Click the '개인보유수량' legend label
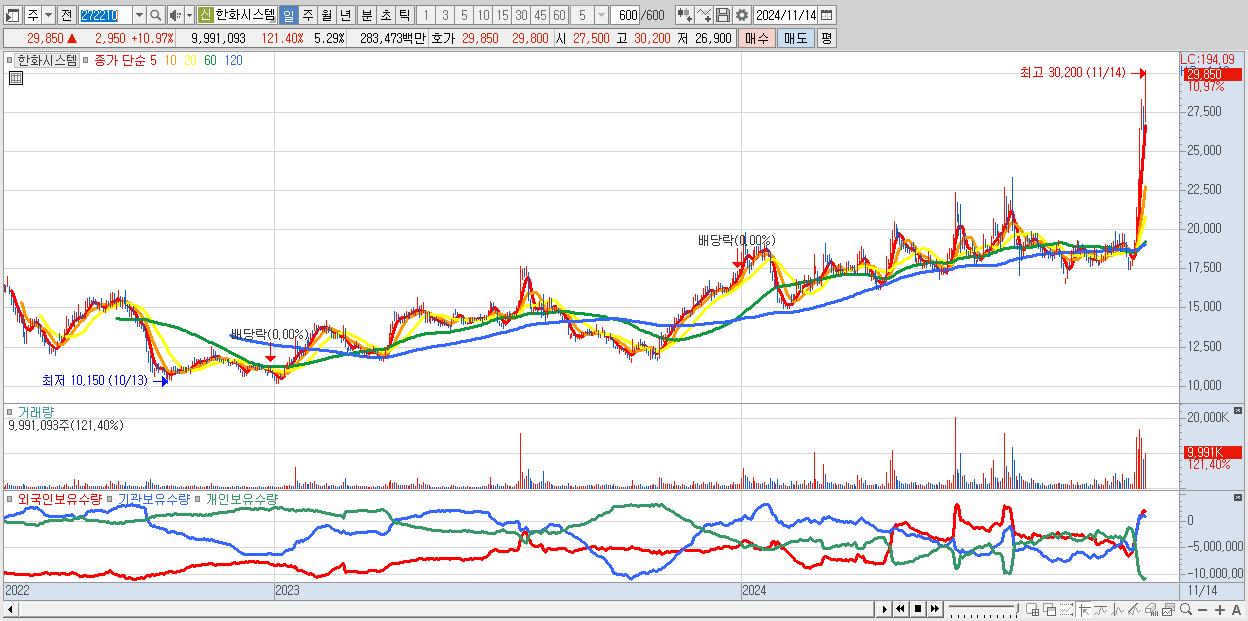 242,498
